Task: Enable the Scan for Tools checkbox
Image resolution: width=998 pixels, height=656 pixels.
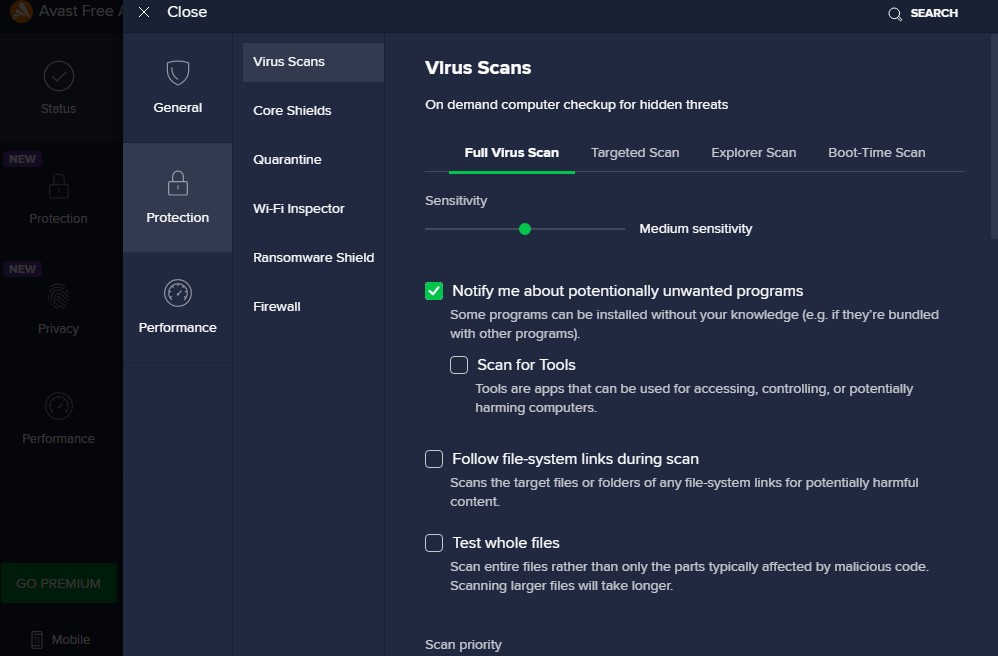Action: (459, 365)
